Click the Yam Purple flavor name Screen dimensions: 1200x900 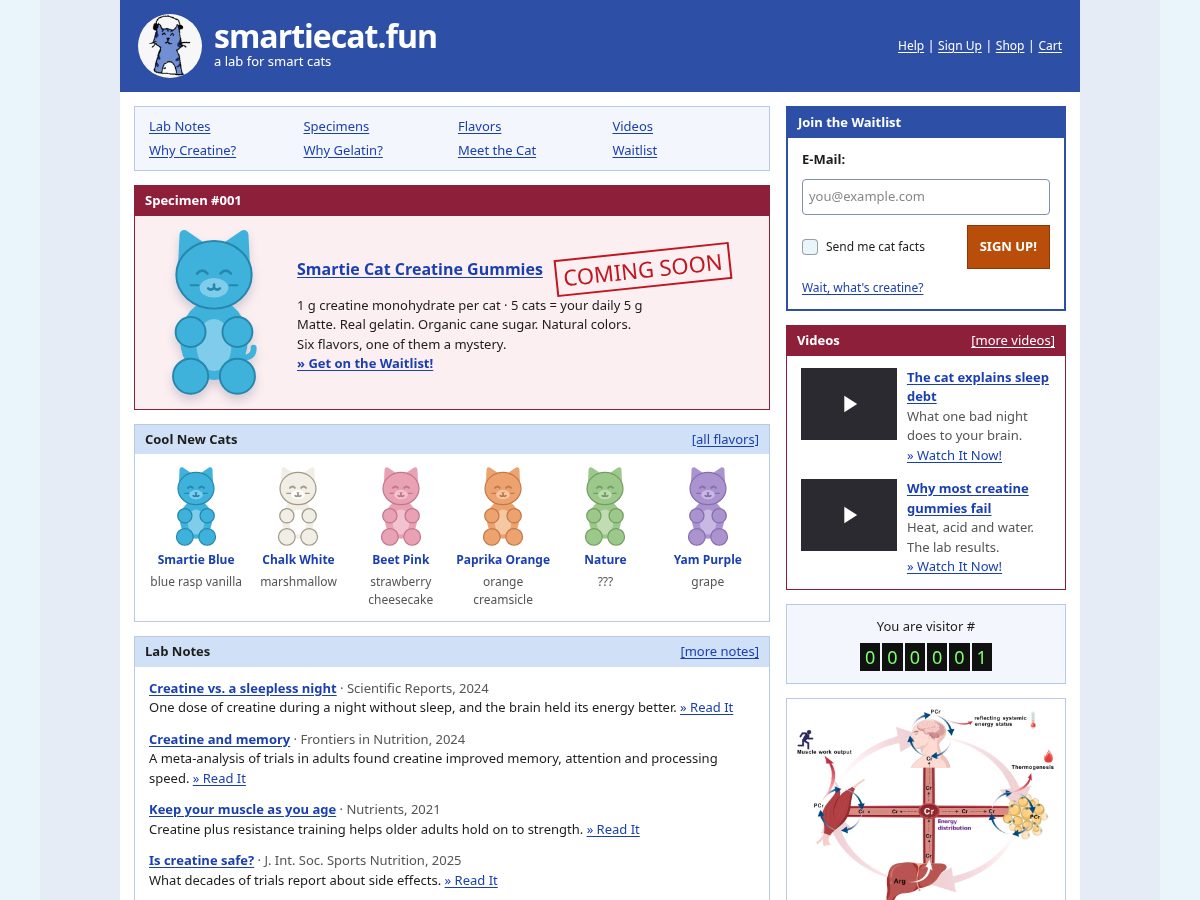[x=708, y=560]
